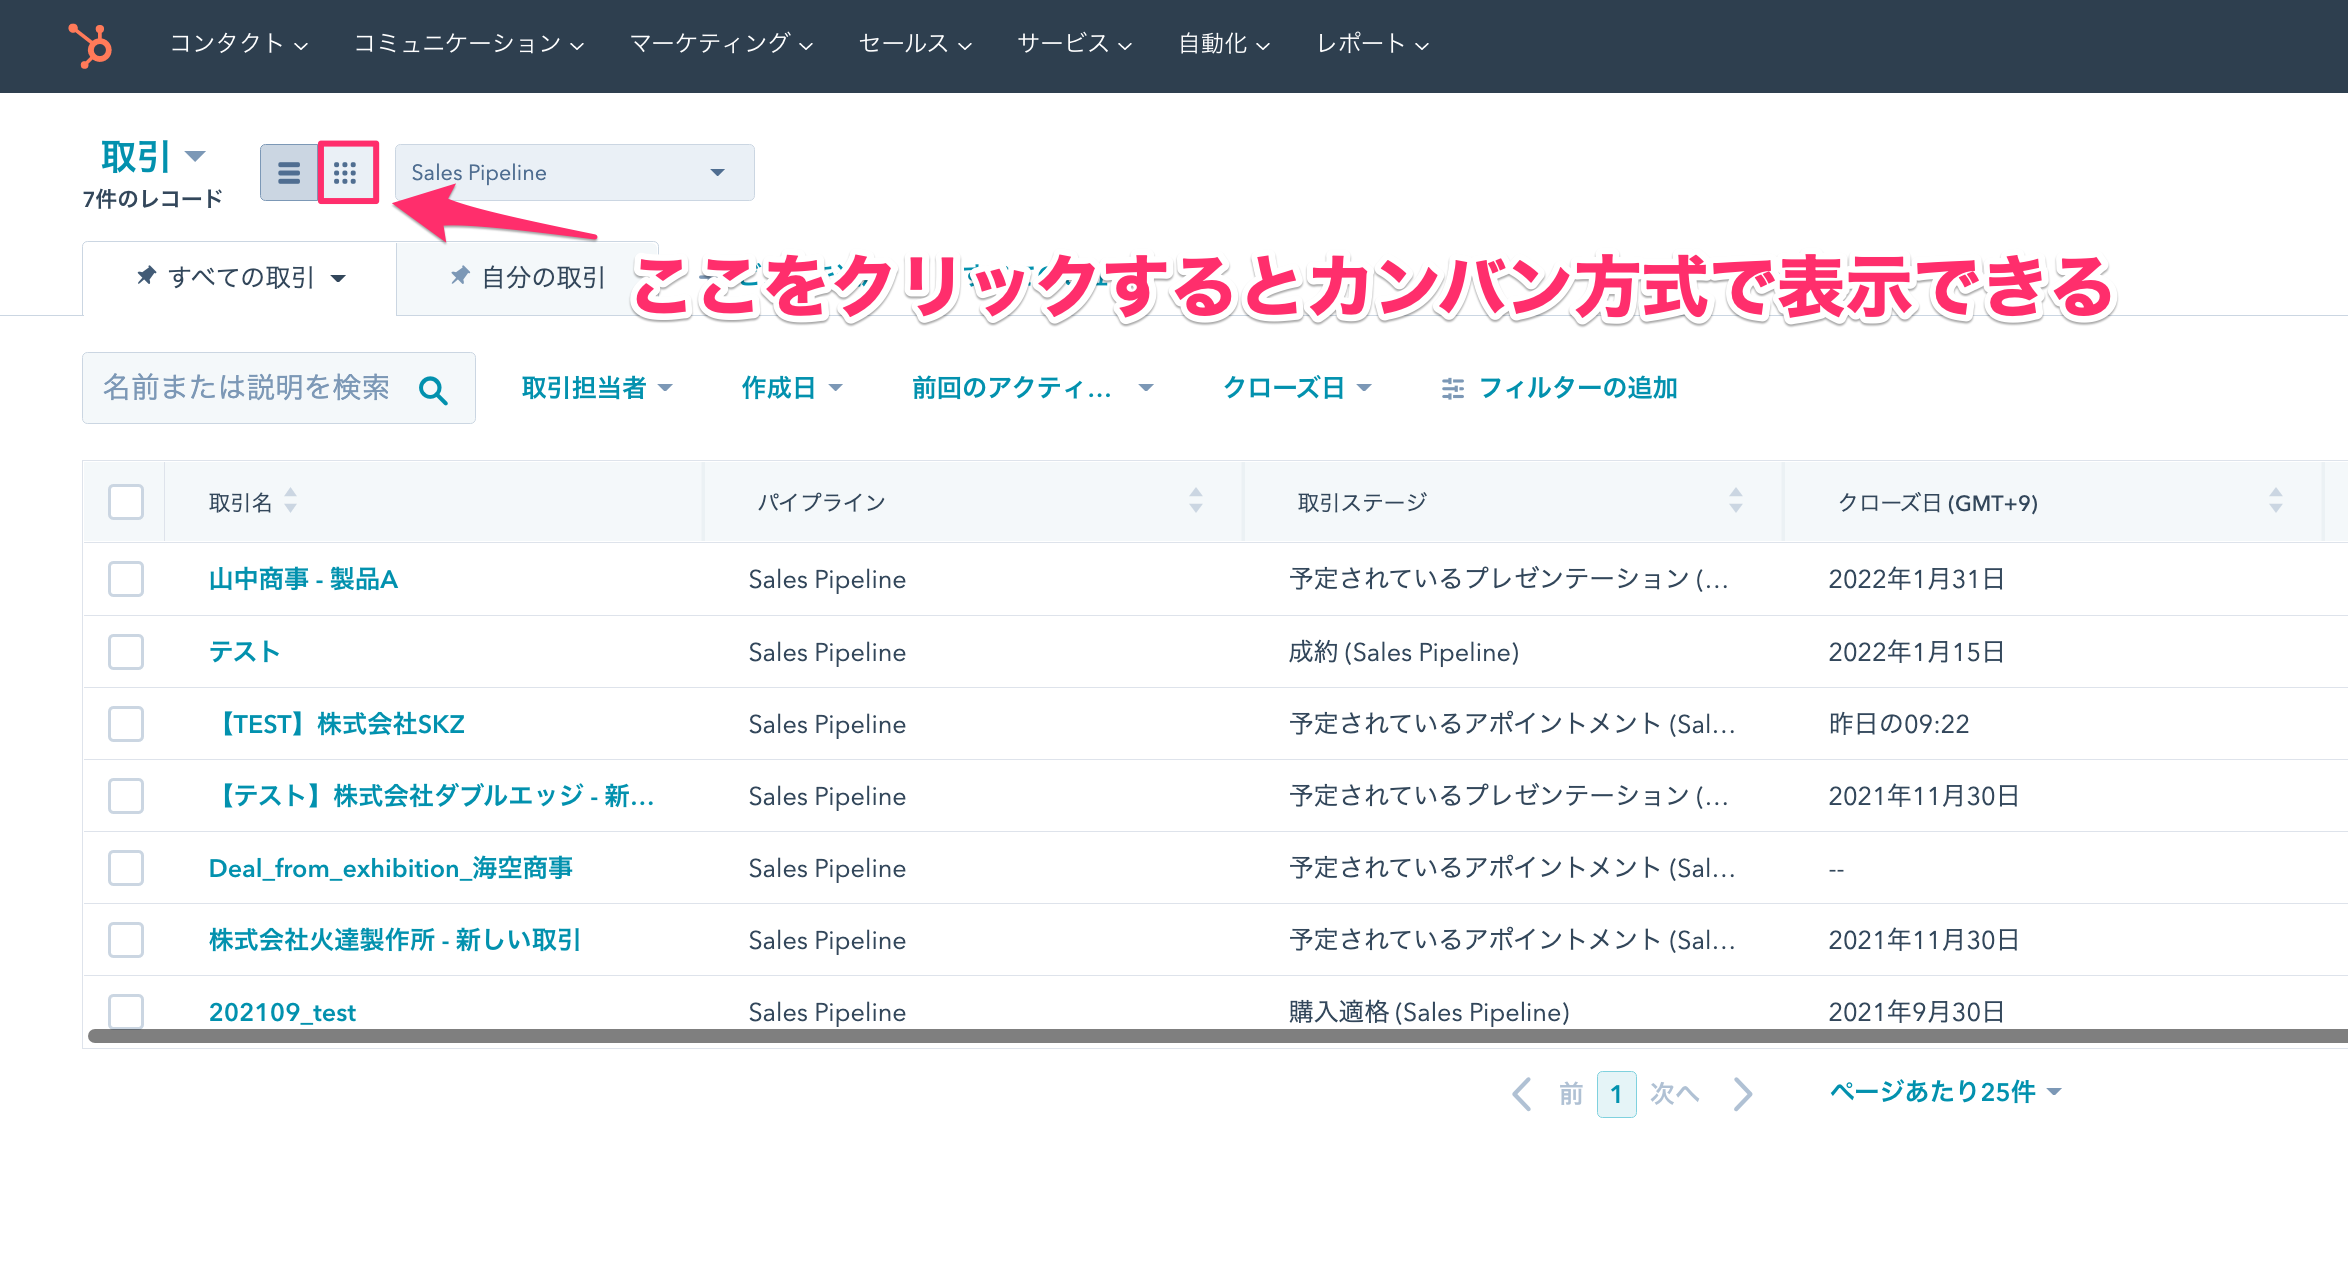
Task: Click the previous page chevron
Action: coord(1523,1094)
